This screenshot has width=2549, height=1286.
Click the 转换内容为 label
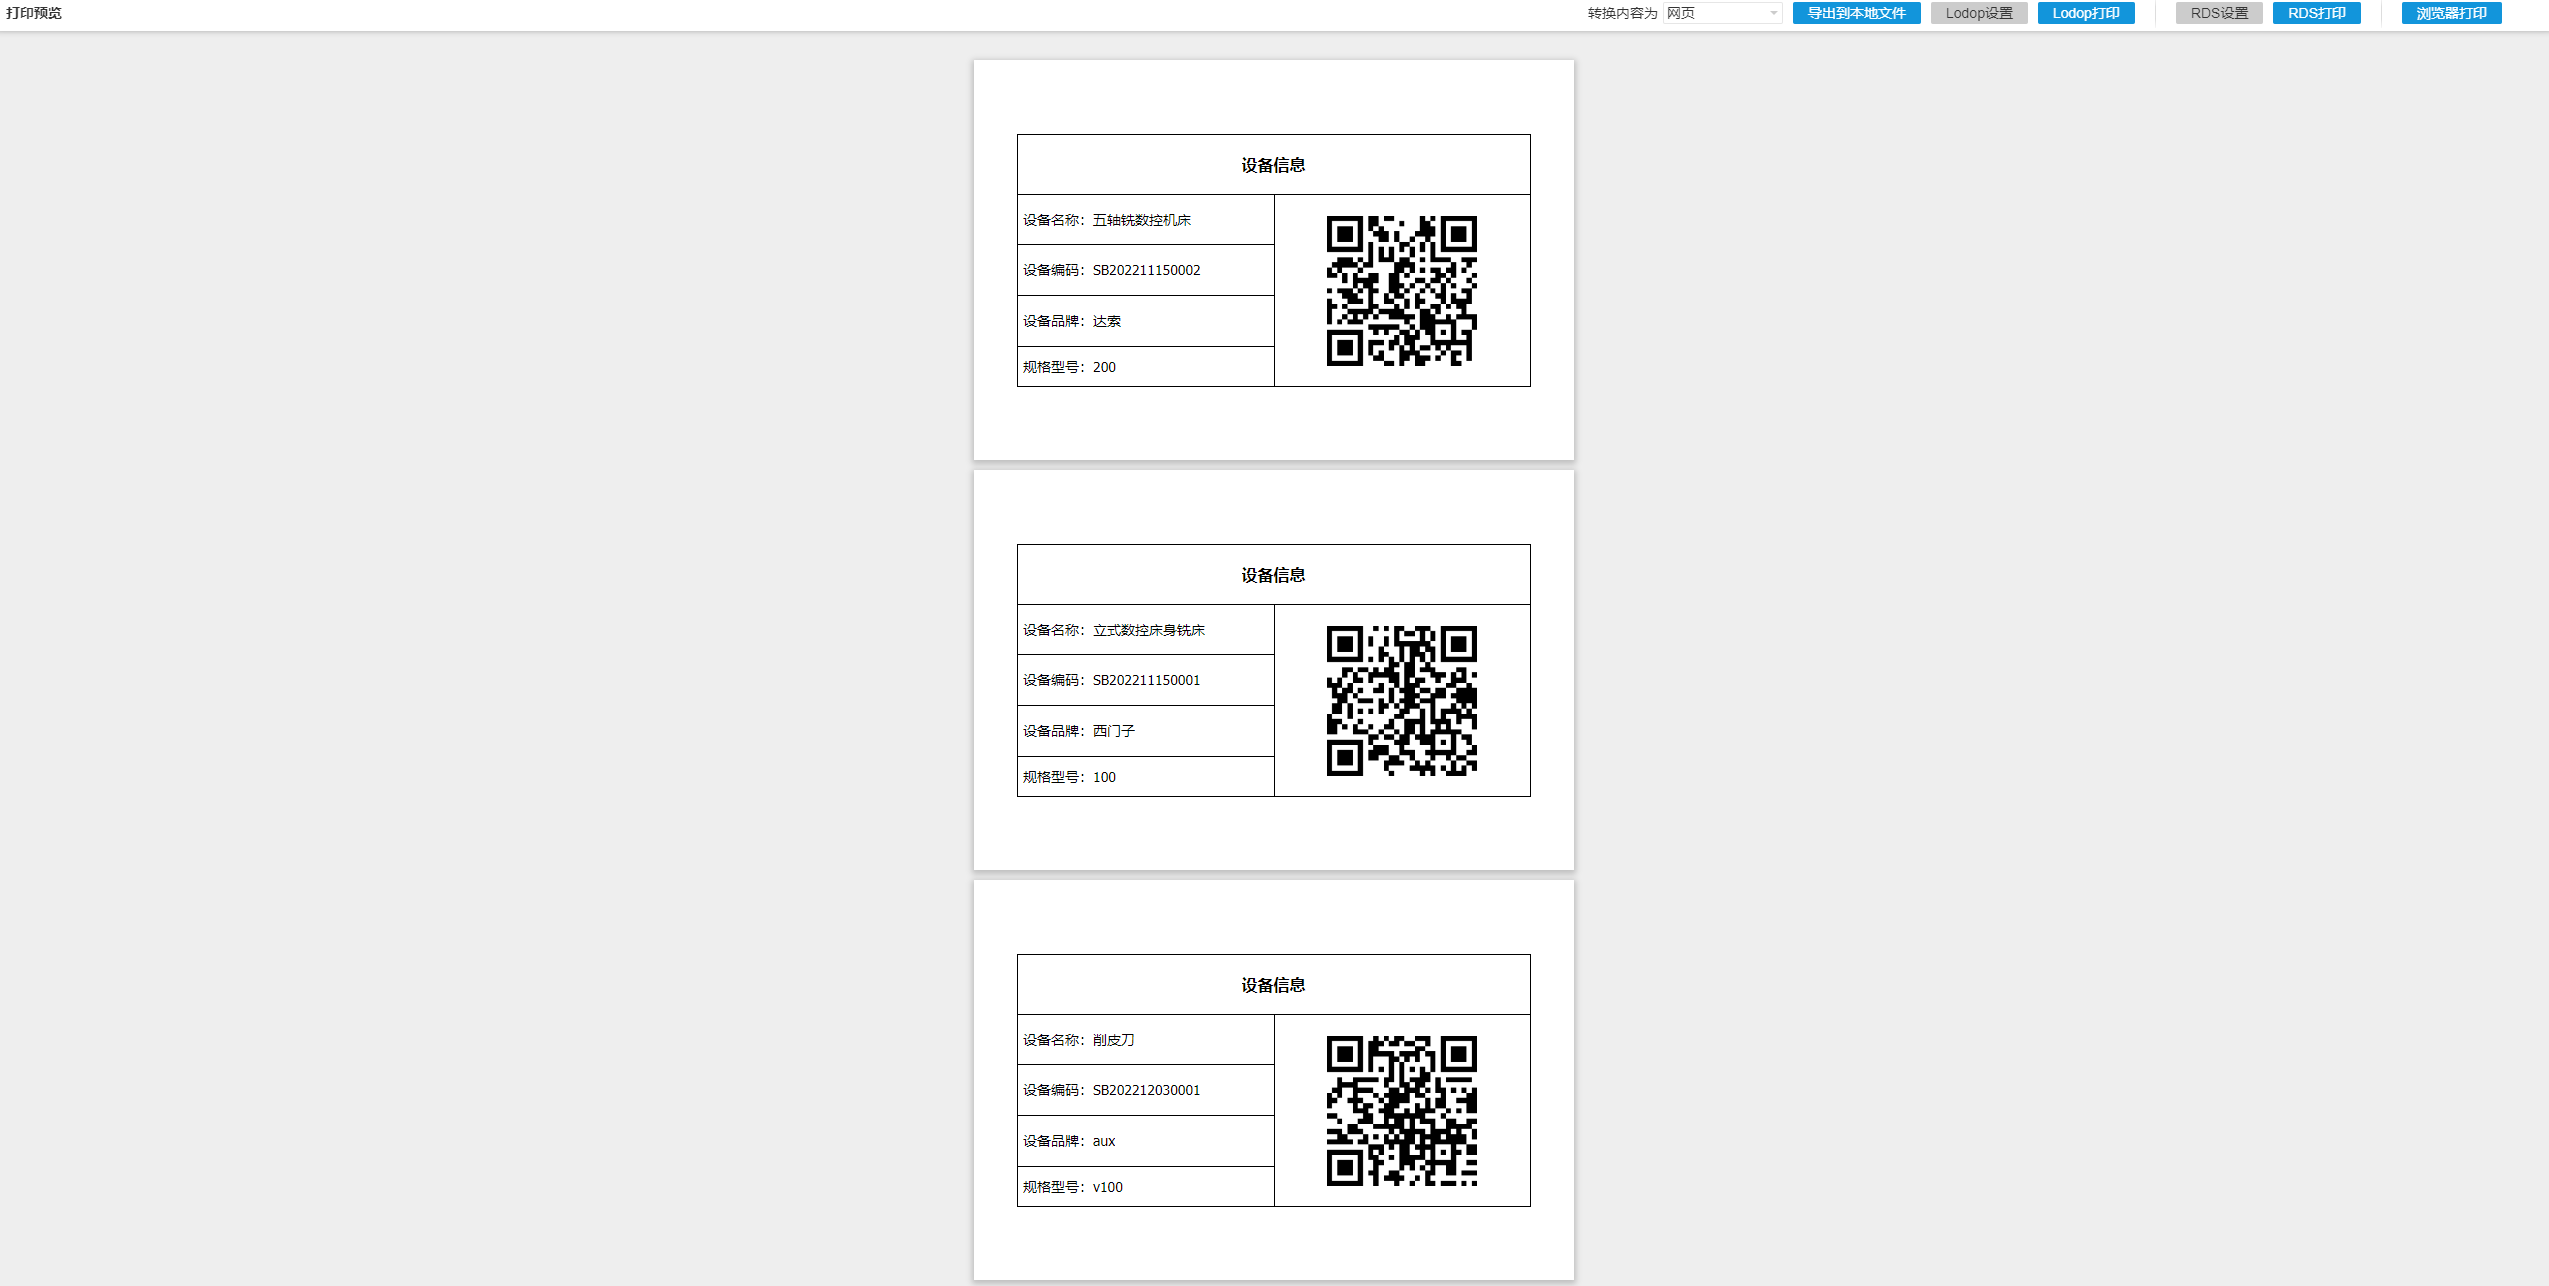[1622, 13]
